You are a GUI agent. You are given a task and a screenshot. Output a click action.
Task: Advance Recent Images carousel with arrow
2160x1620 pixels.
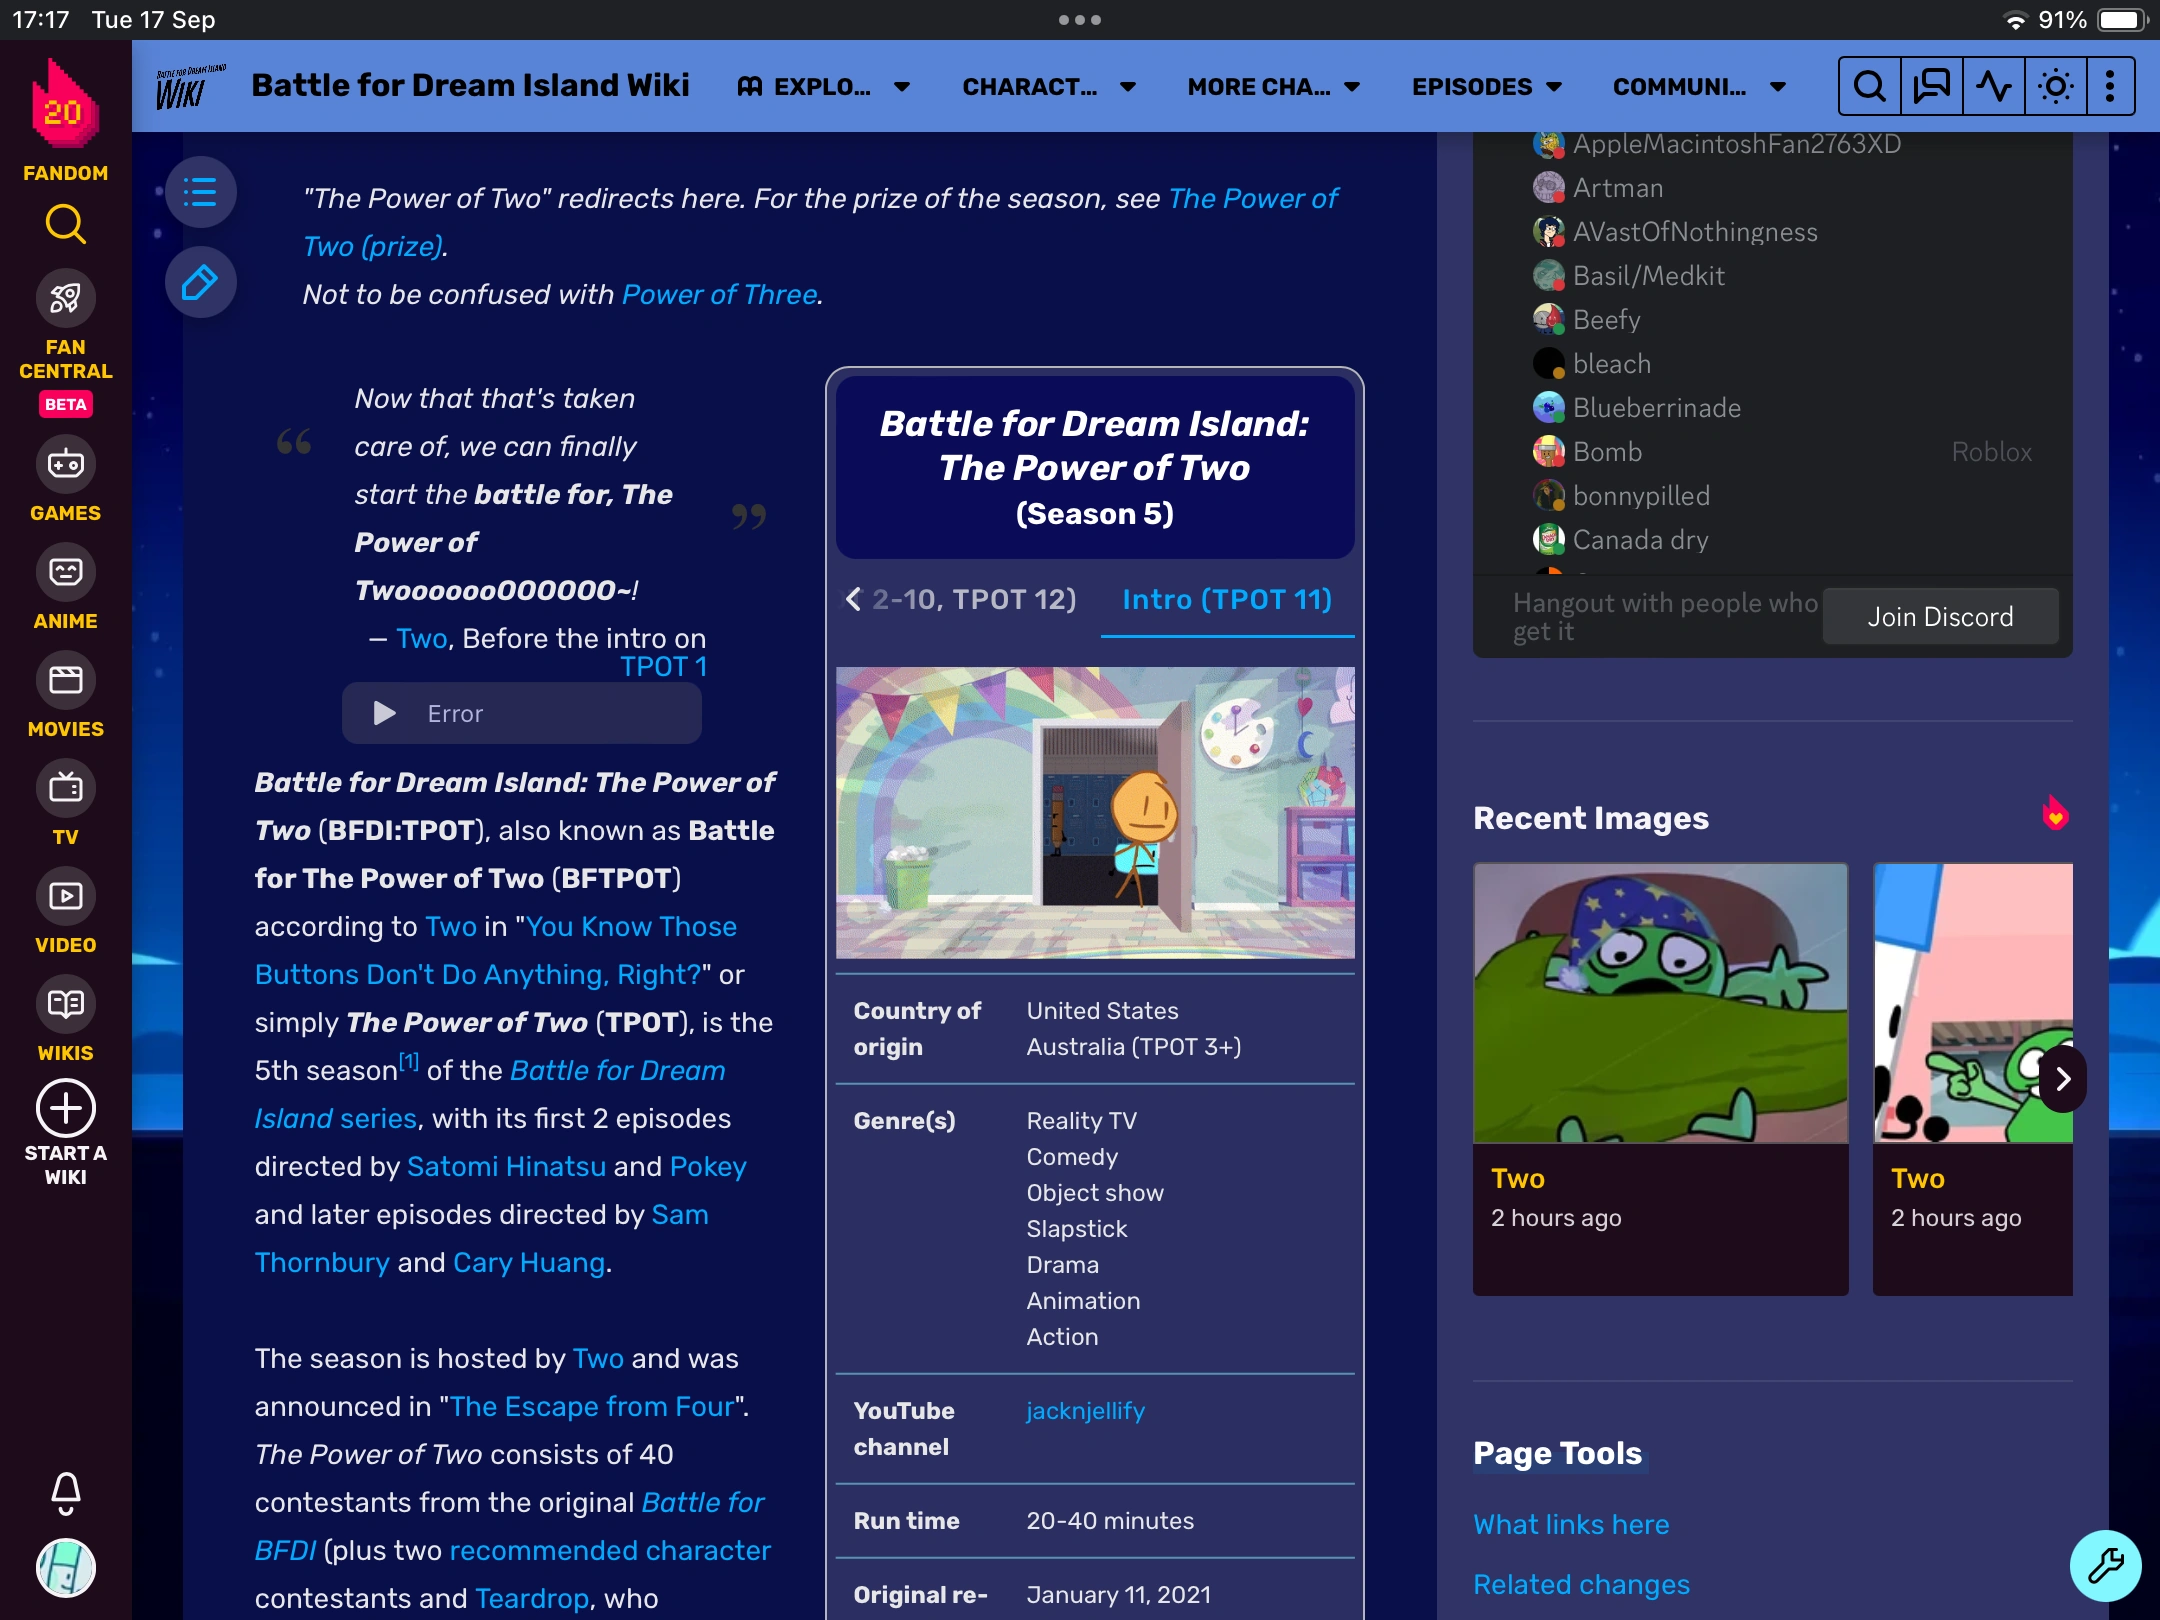2062,1079
